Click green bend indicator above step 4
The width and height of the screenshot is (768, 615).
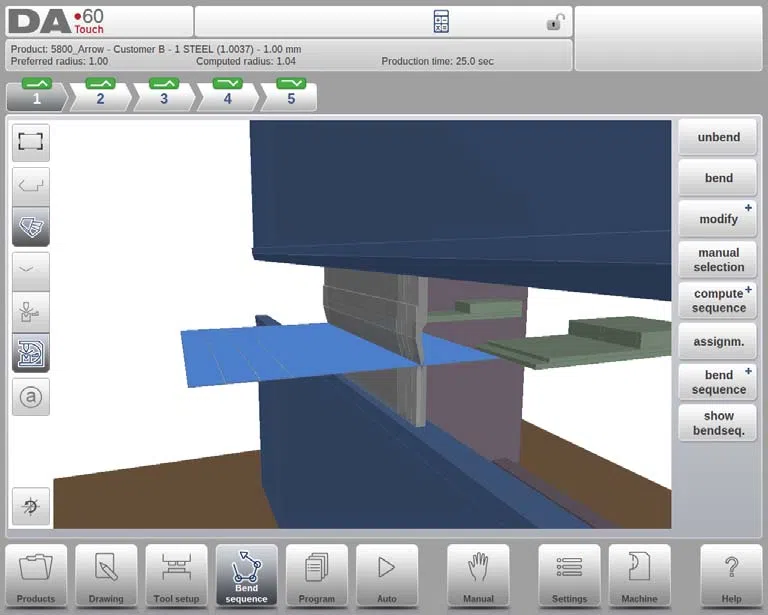tap(228, 83)
